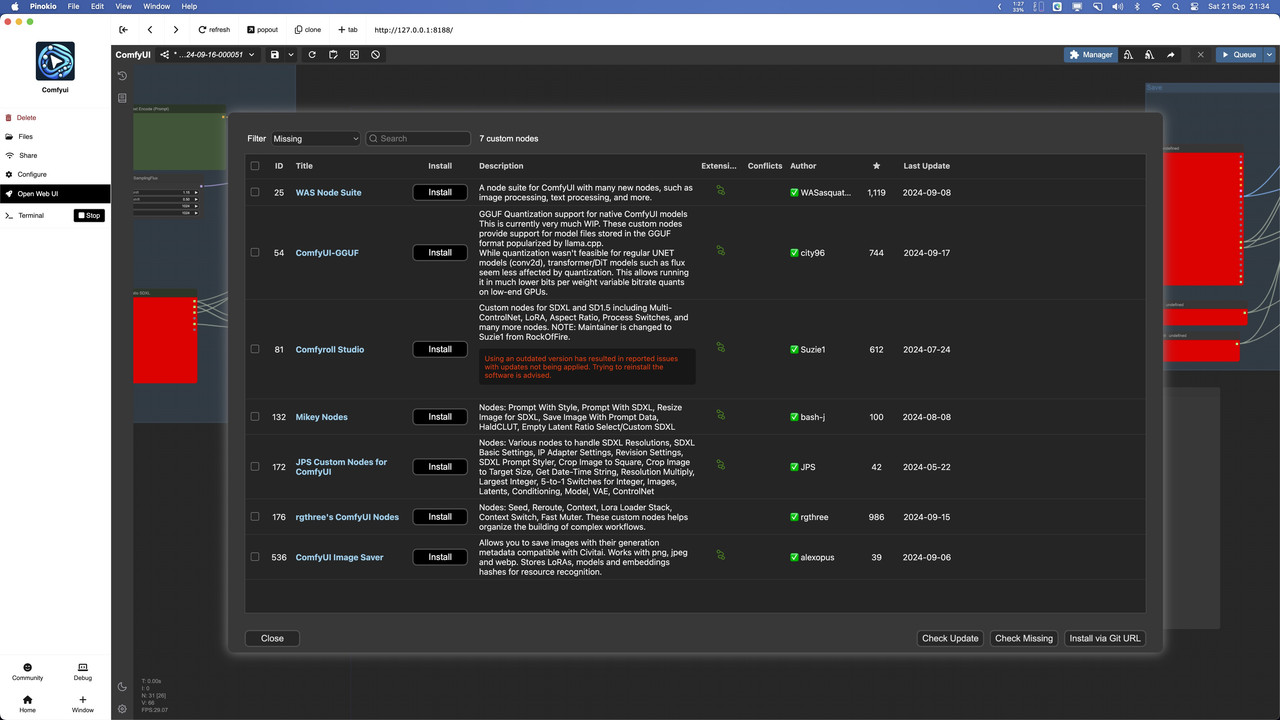This screenshot has height=720, width=1280.
Task: Click the extension icon for JPS Custom Nodes
Action: (720, 464)
